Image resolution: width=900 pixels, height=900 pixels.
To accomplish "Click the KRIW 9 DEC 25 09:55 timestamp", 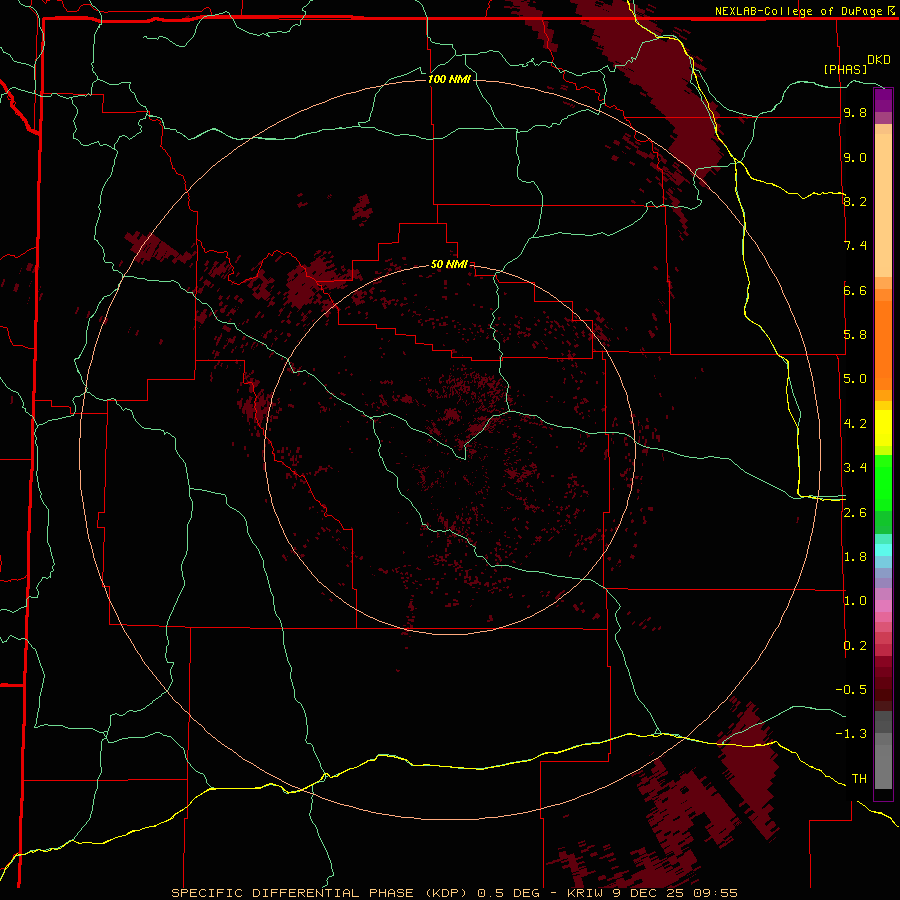I will click(x=652, y=893).
